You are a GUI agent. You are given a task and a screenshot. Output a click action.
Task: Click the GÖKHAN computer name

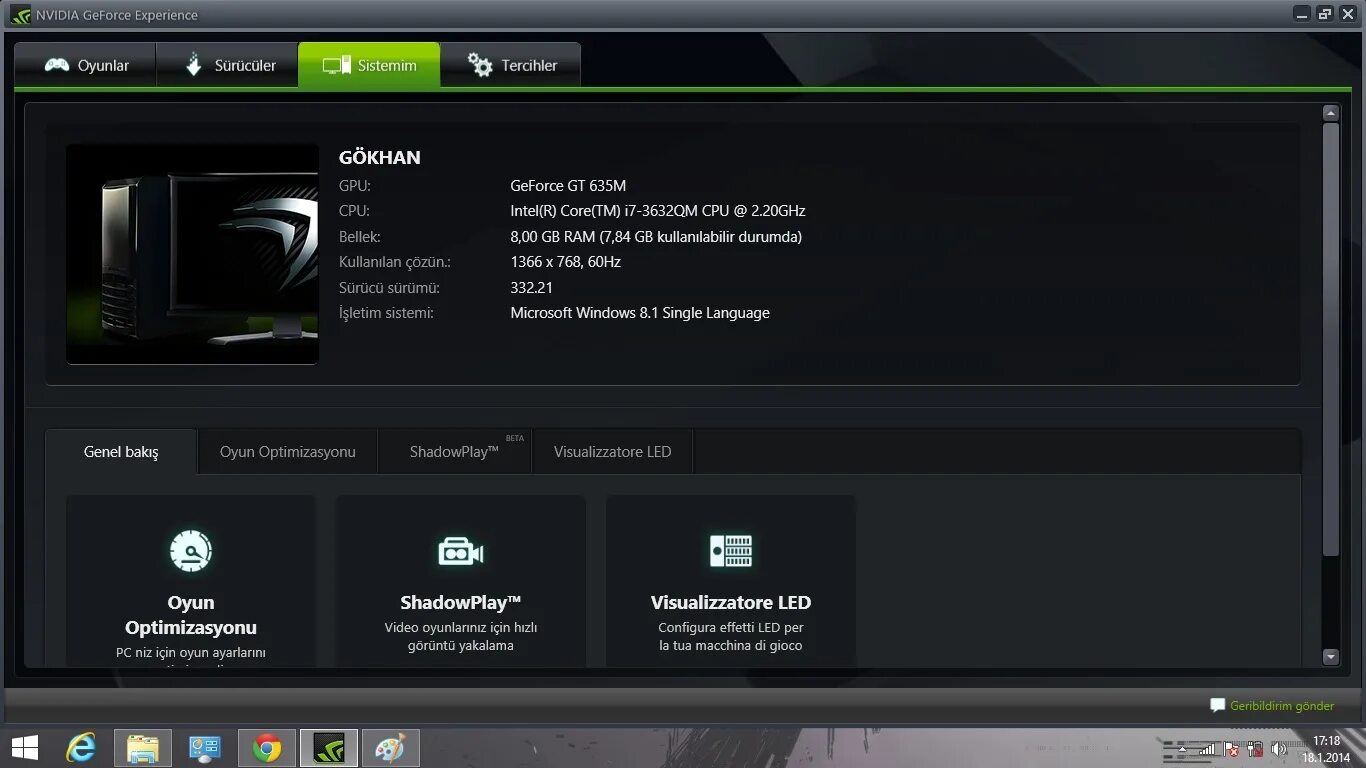380,157
